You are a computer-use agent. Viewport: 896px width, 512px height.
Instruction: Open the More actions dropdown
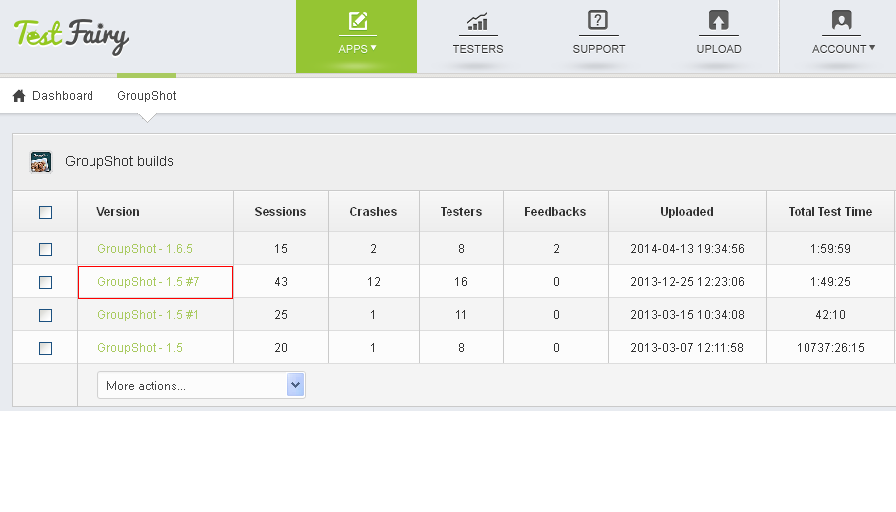click(x=201, y=385)
